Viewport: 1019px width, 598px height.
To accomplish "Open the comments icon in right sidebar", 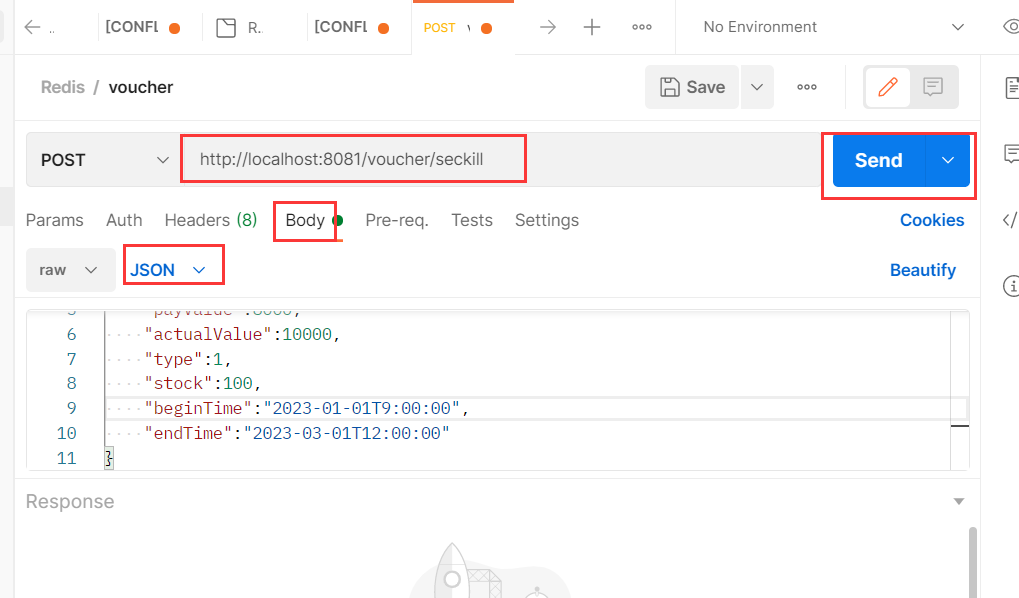I will pos(1011,153).
